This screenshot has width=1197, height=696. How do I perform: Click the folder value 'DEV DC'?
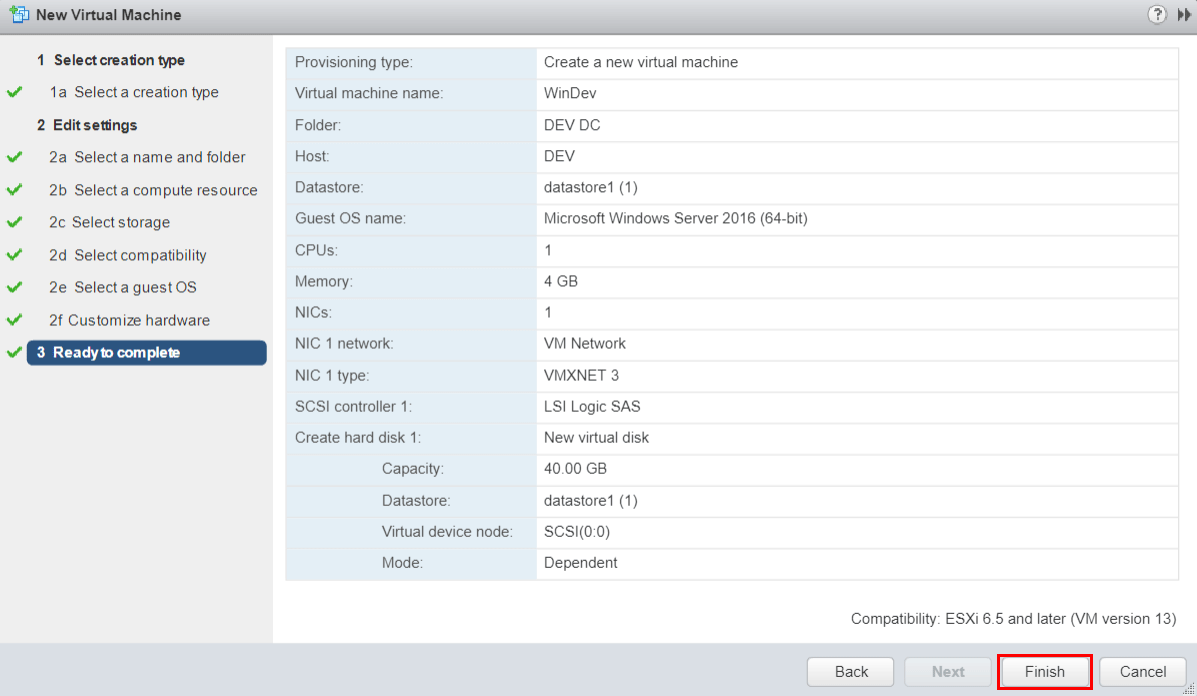[x=572, y=125]
